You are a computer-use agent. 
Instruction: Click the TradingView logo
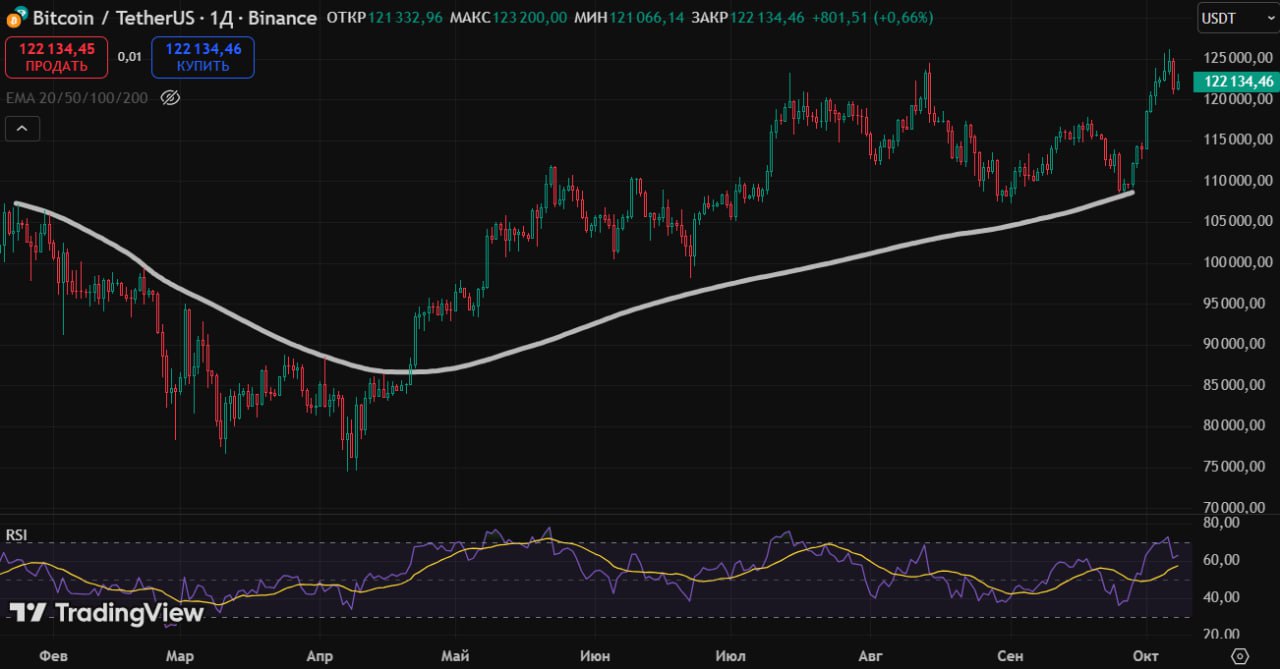107,613
